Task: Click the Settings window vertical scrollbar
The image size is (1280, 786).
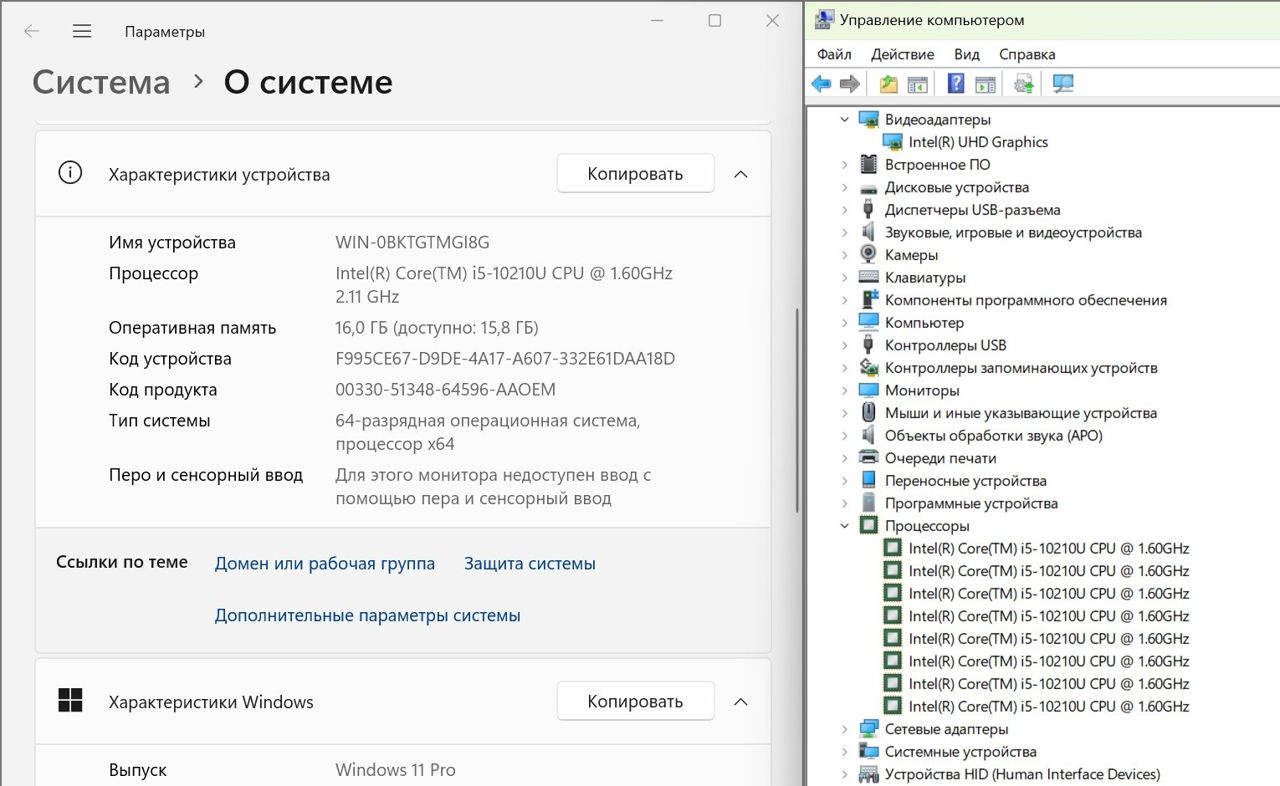Action: click(x=796, y=410)
